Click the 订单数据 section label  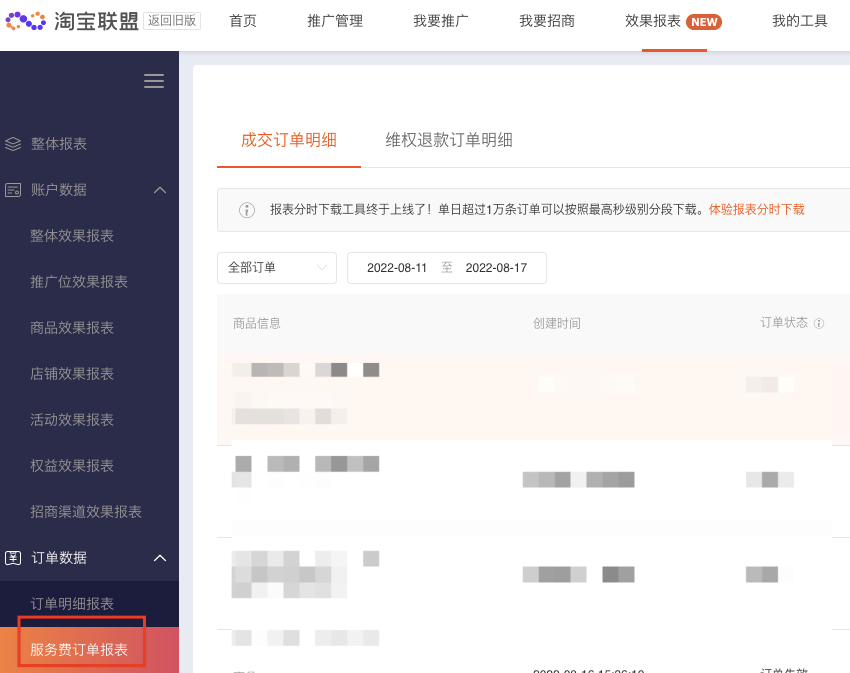[59, 557]
